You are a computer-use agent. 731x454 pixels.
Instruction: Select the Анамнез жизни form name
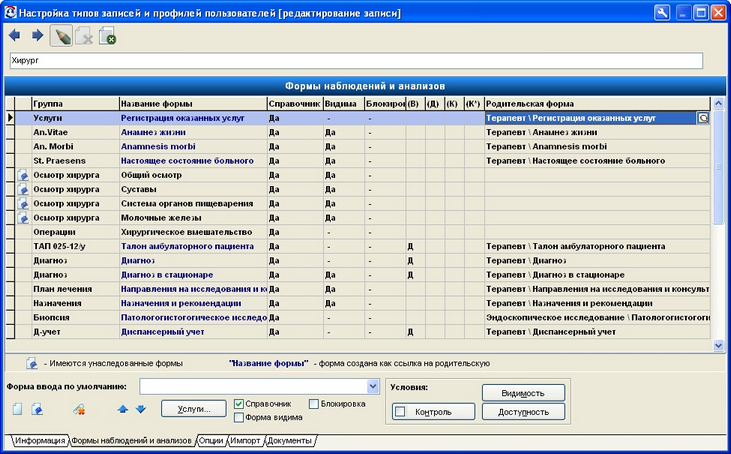tap(153, 132)
